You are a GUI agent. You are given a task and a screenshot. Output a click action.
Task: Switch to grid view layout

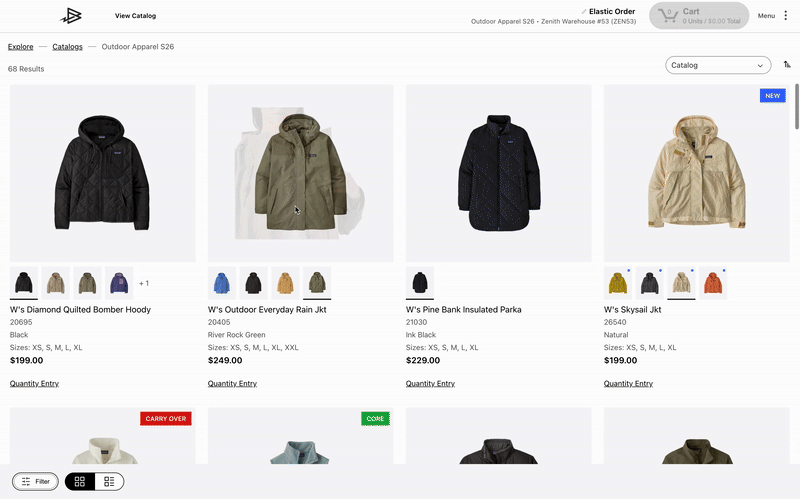pyautogui.click(x=80, y=481)
